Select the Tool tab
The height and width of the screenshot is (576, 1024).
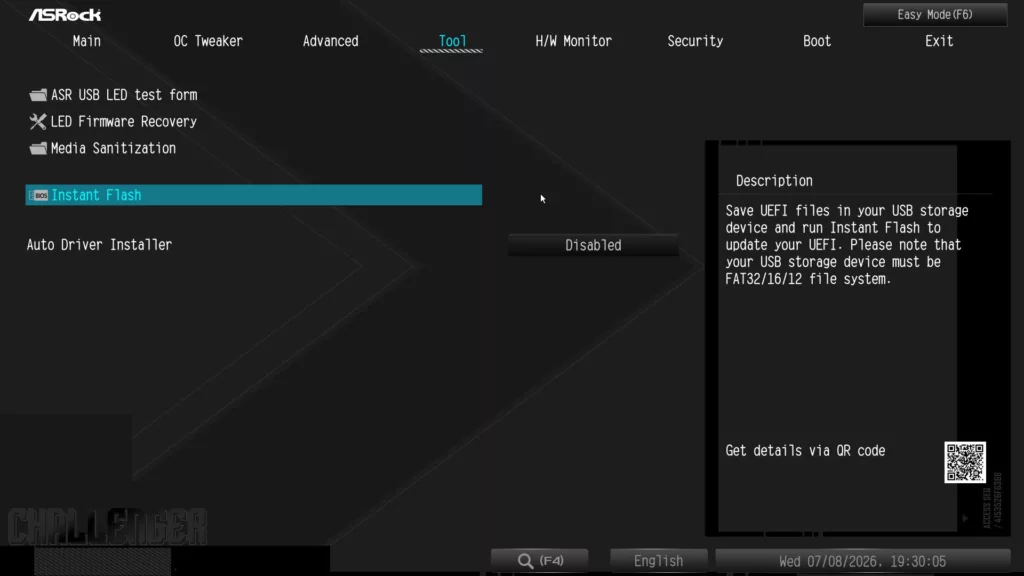tap(452, 41)
